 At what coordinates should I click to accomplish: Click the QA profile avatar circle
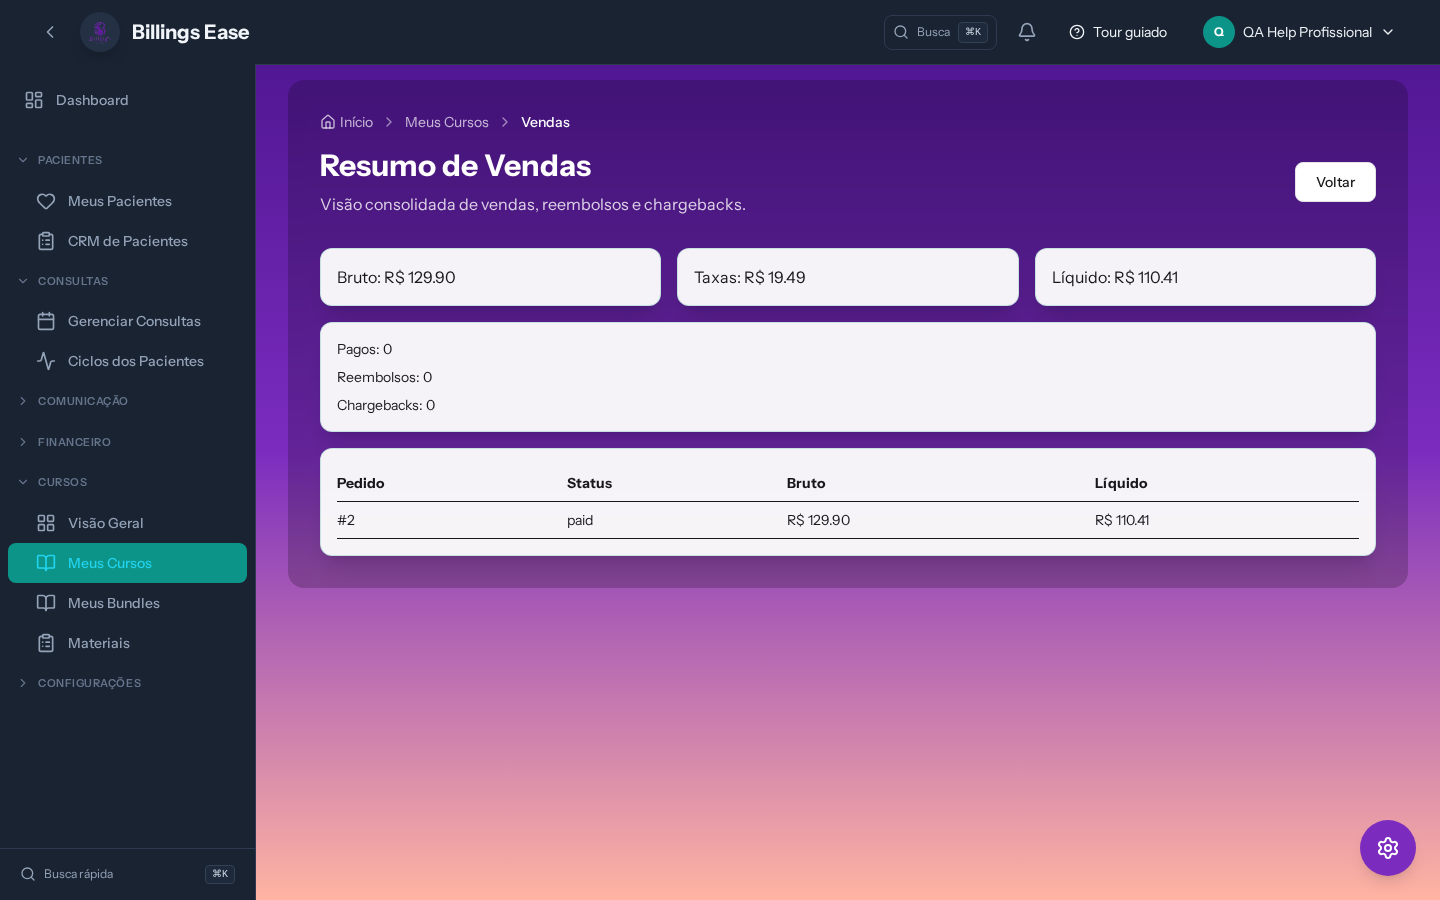click(x=1218, y=32)
